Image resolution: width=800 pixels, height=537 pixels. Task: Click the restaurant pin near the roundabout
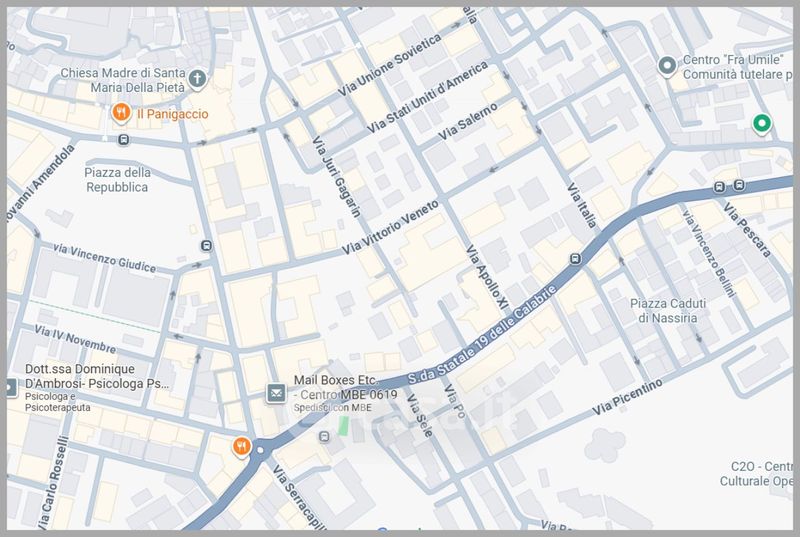[x=241, y=447]
